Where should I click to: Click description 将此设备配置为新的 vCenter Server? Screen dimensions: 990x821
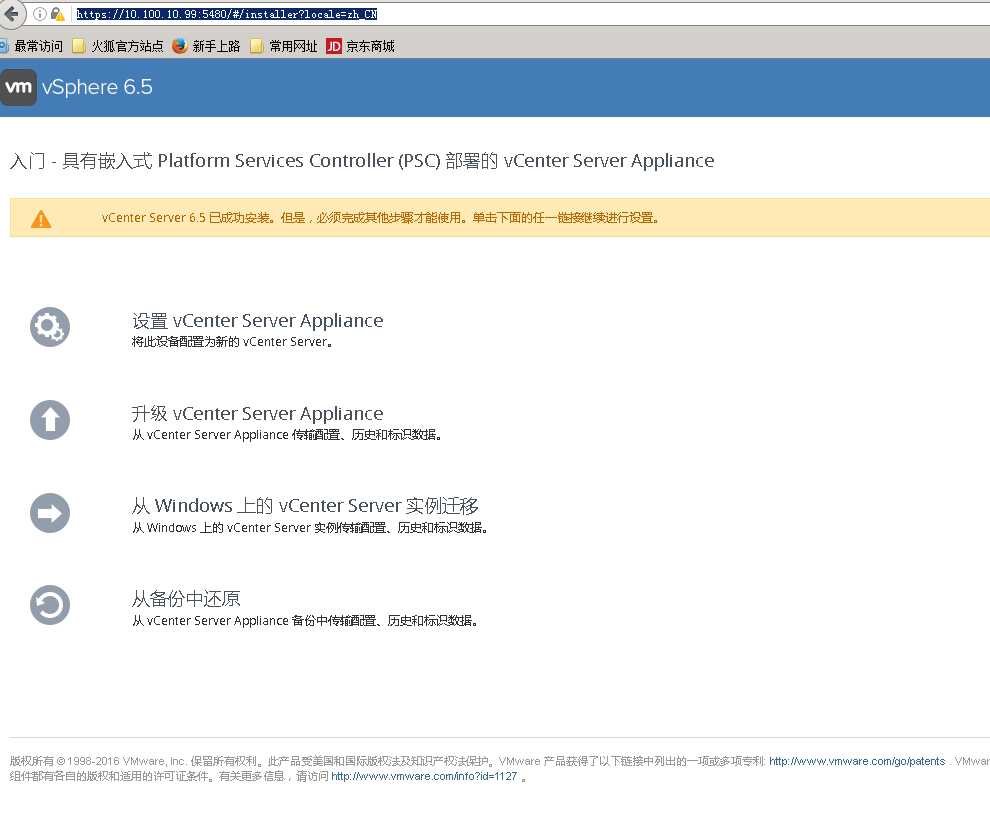(232, 342)
